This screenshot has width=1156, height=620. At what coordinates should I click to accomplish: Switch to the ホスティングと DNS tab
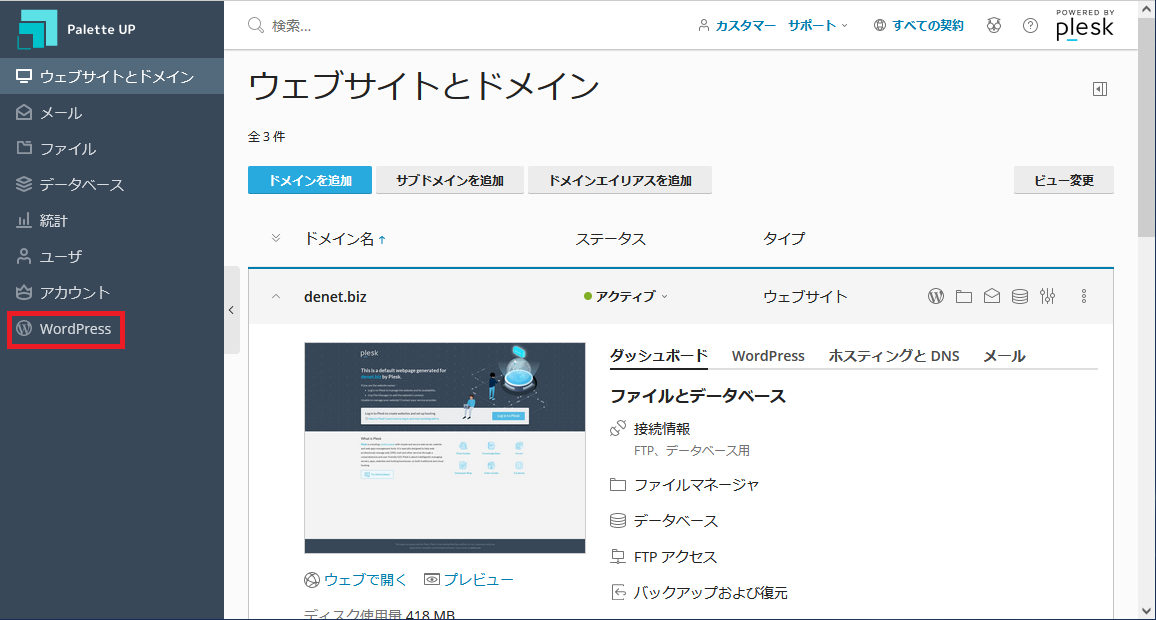(894, 356)
